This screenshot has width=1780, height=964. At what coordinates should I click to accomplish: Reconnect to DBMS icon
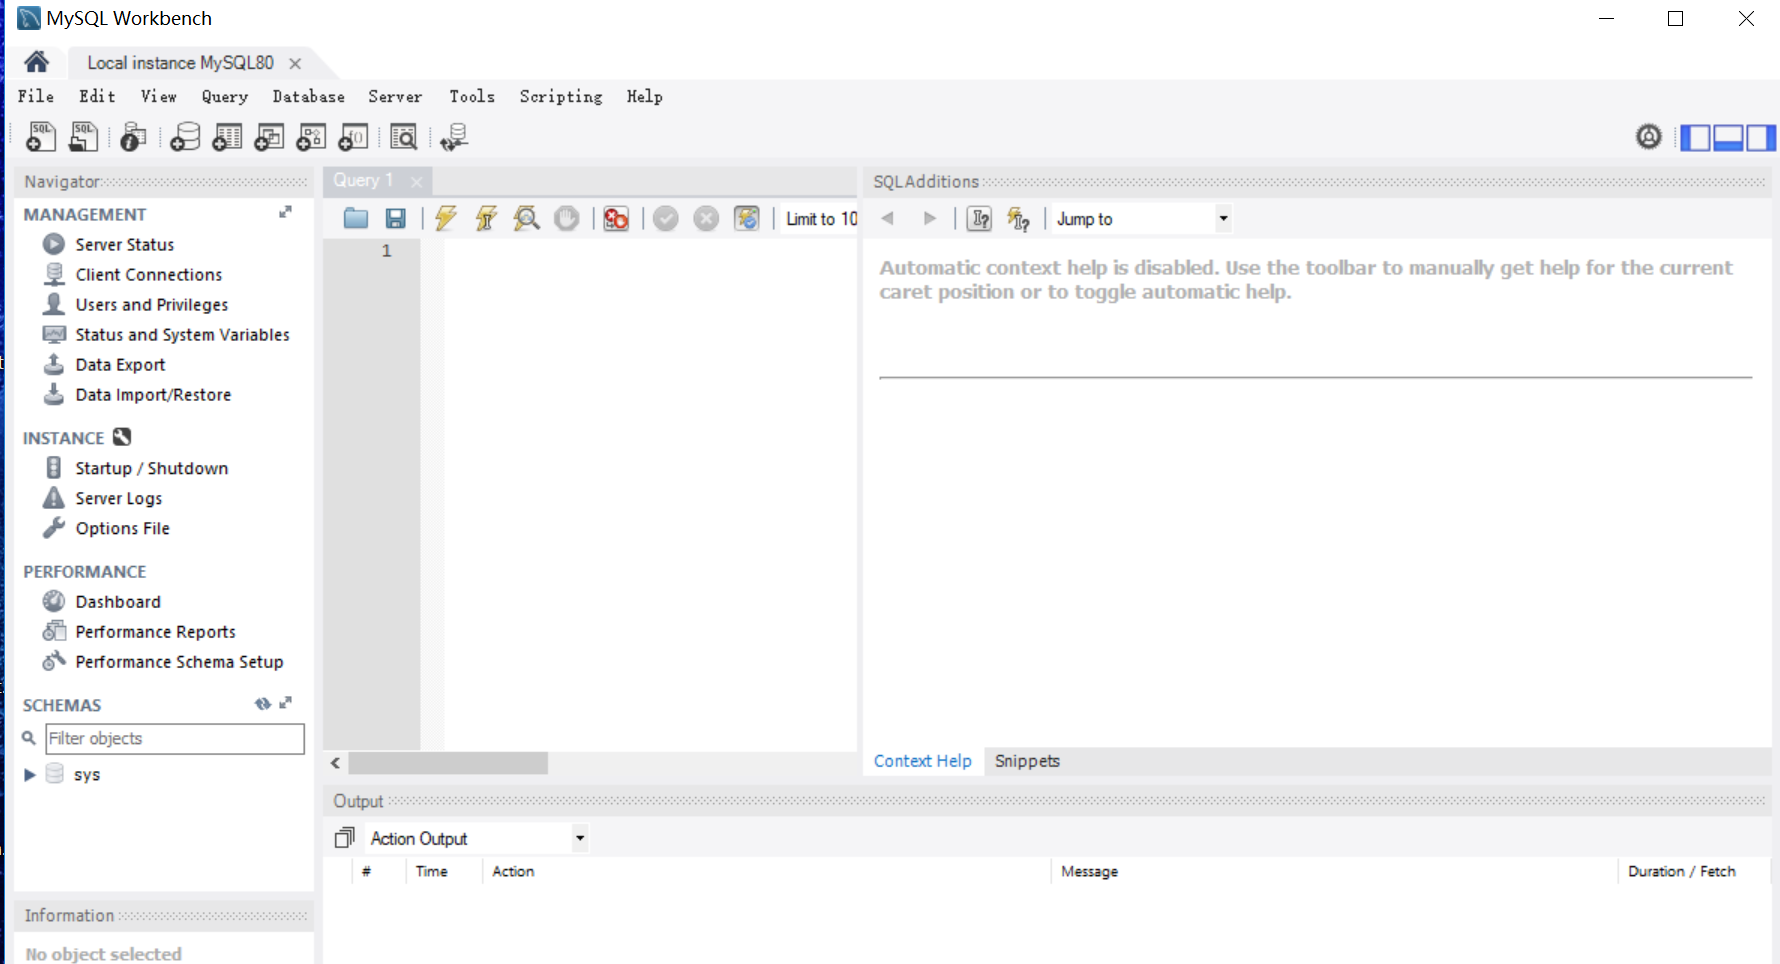point(454,136)
